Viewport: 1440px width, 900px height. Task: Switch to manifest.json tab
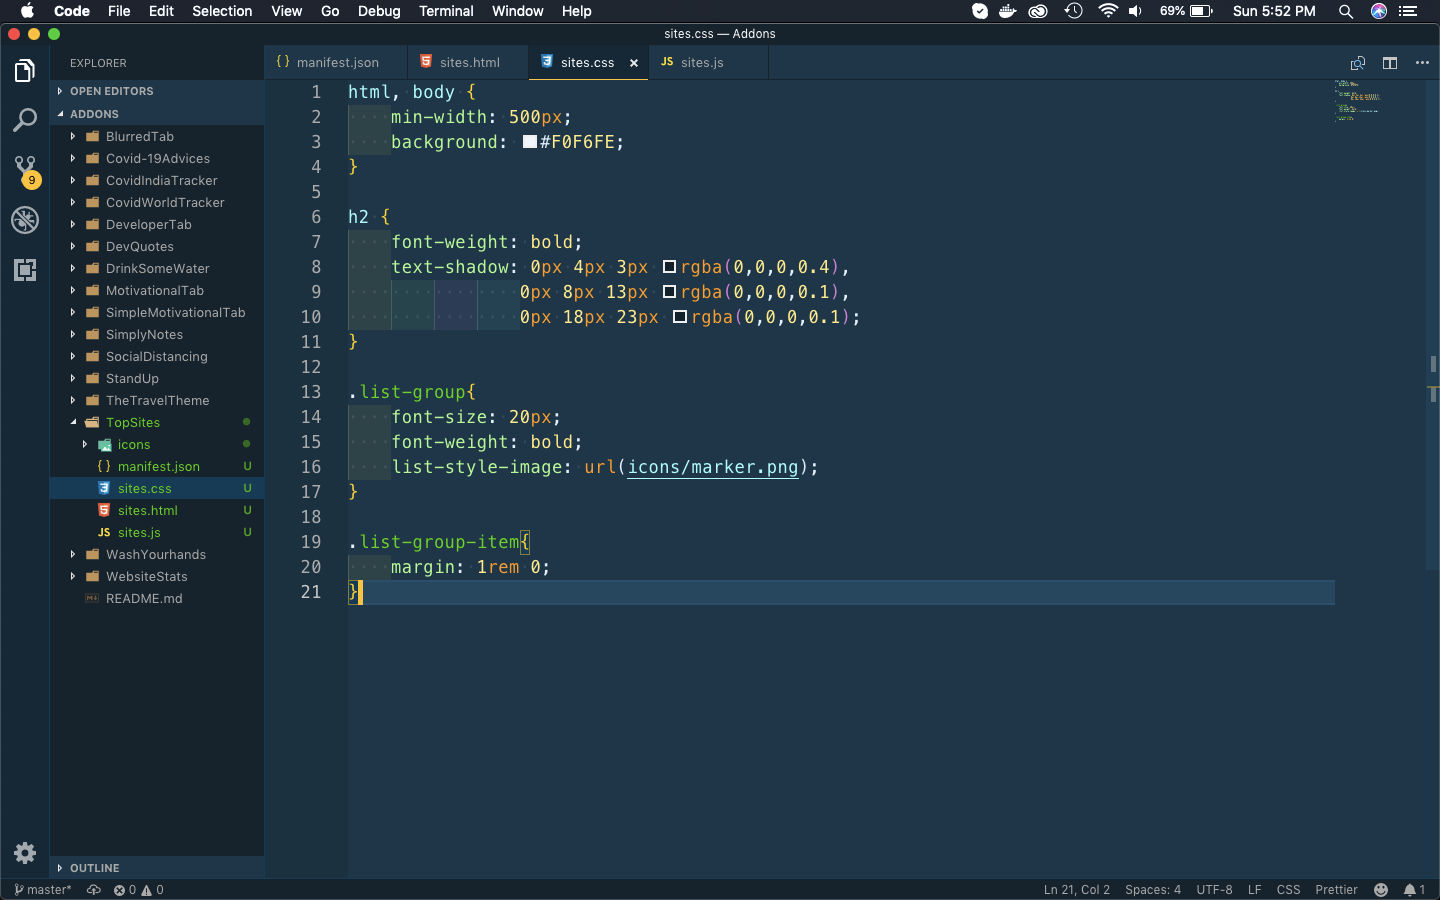pyautogui.click(x=336, y=62)
